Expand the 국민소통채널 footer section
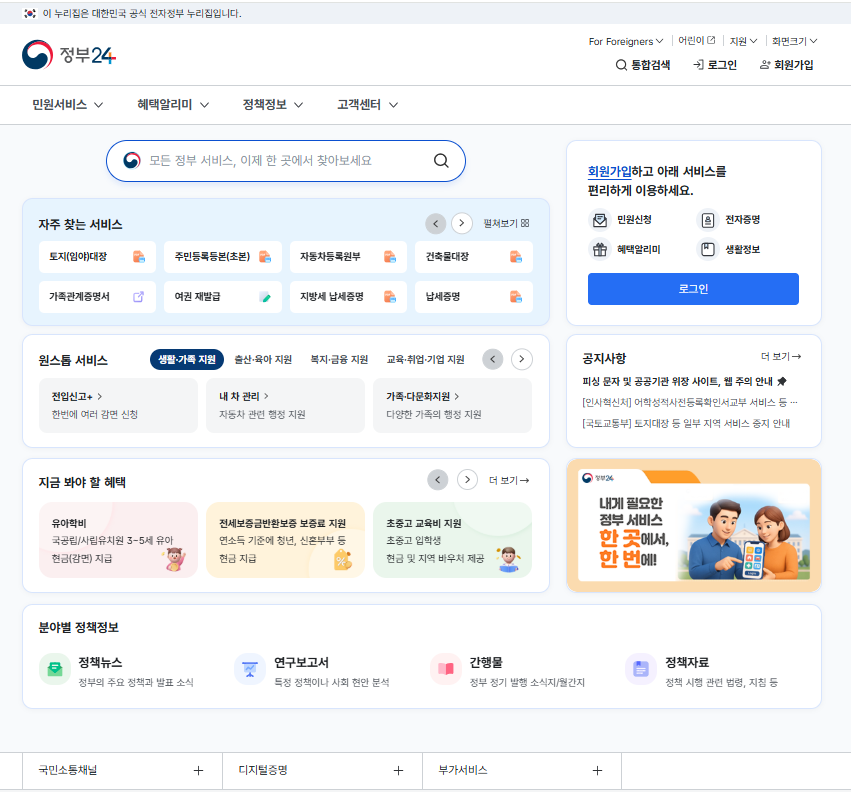The width and height of the screenshot is (851, 792). pos(122,771)
